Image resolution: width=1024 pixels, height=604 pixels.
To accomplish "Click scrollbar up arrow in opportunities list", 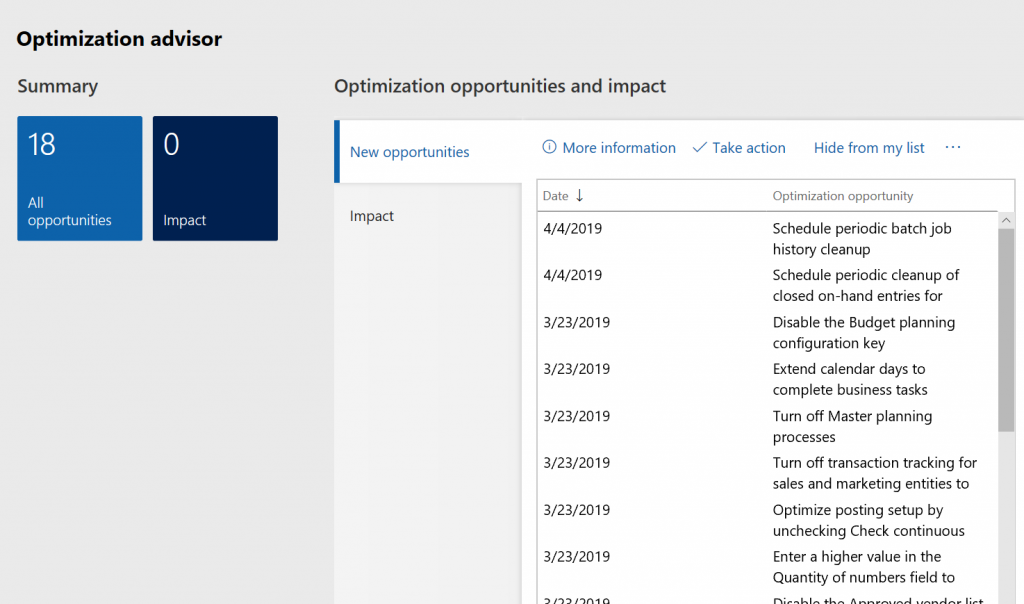I will pyautogui.click(x=1006, y=220).
